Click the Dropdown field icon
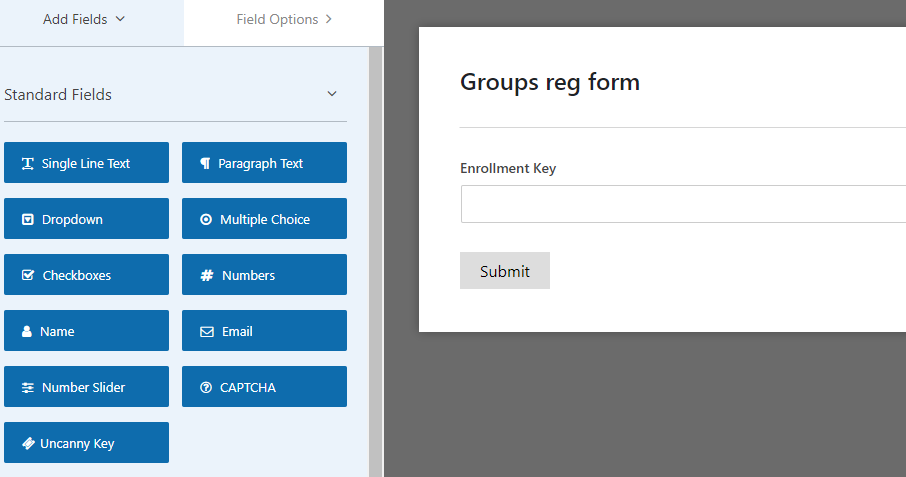 coord(28,219)
